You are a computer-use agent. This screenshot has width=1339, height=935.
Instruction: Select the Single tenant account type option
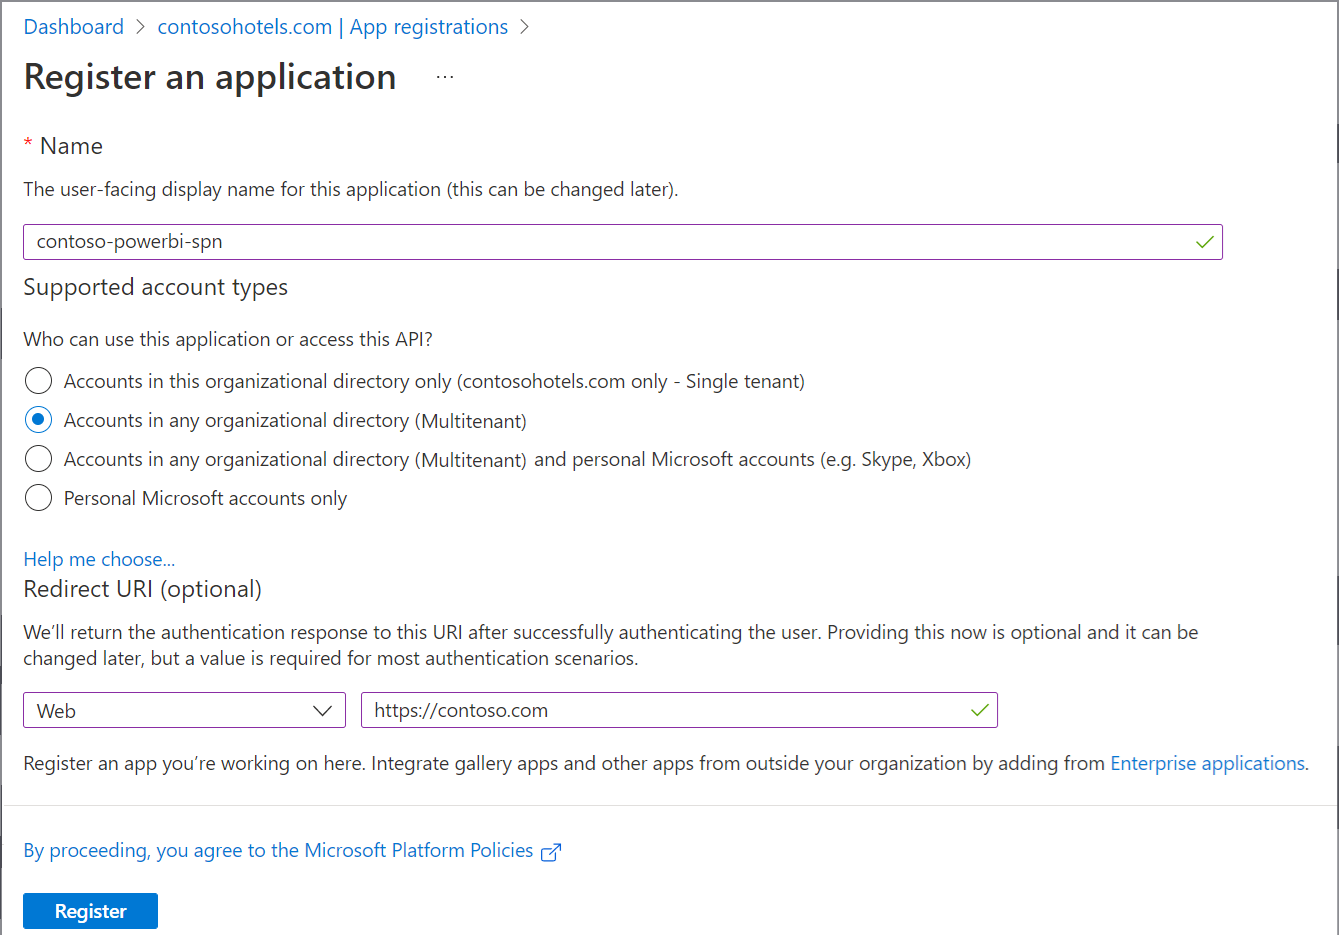click(38, 380)
